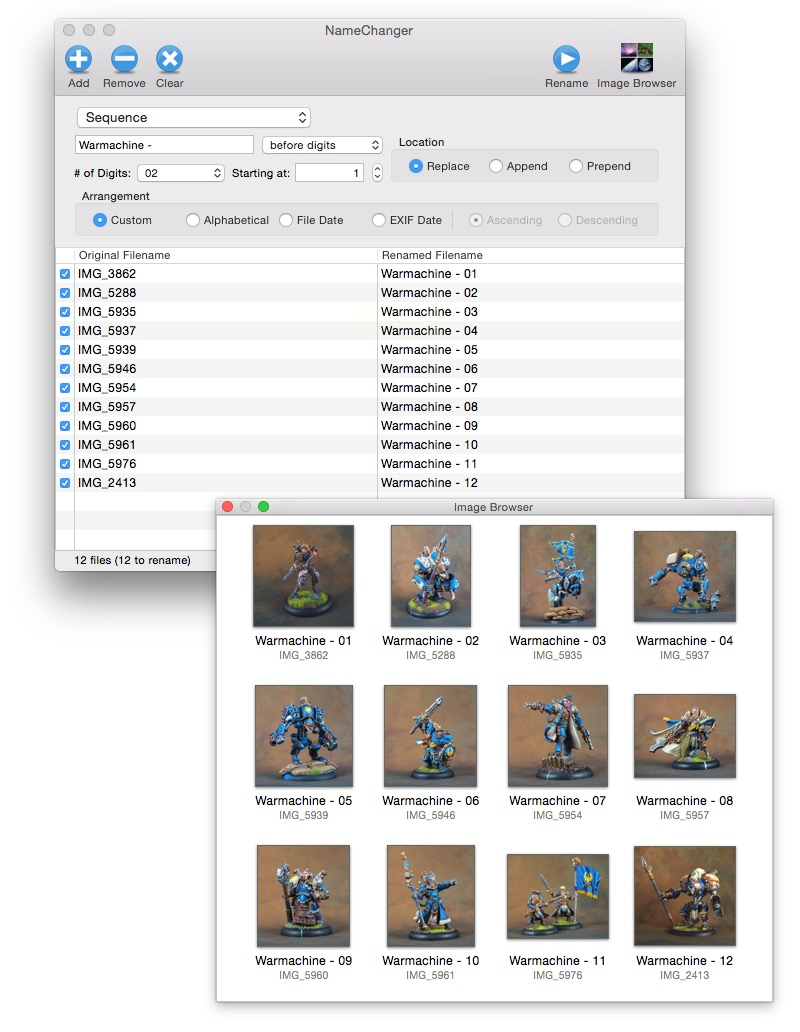Click the Add files plus icon
Viewport: 800px width, 1032px height.
[x=79, y=59]
